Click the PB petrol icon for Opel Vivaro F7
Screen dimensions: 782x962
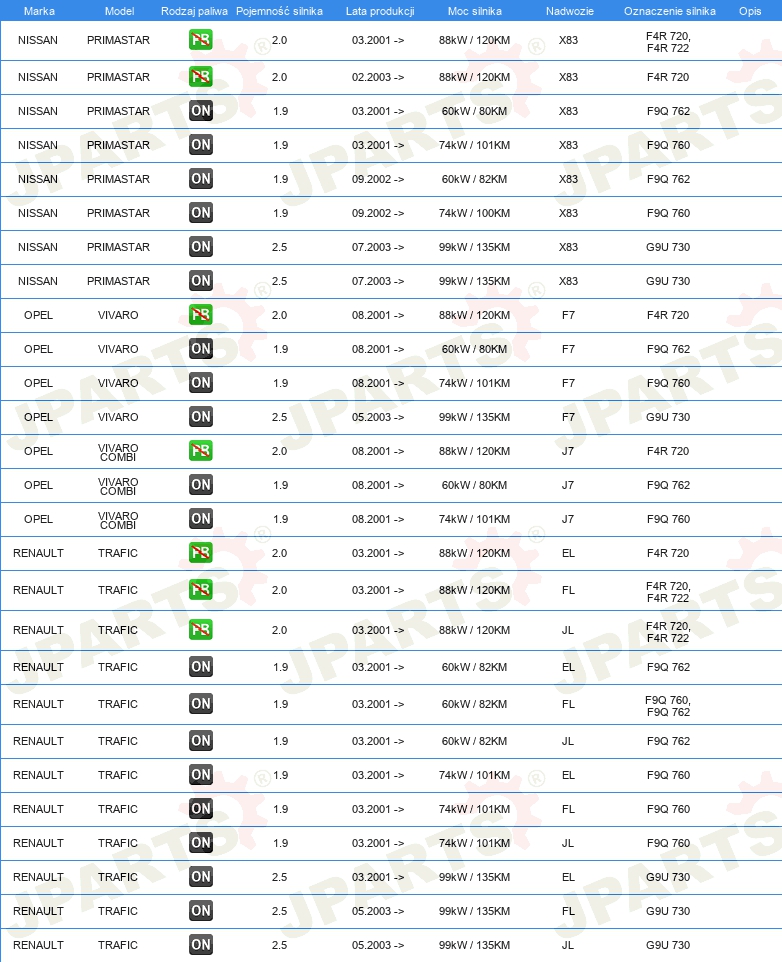[x=201, y=315]
